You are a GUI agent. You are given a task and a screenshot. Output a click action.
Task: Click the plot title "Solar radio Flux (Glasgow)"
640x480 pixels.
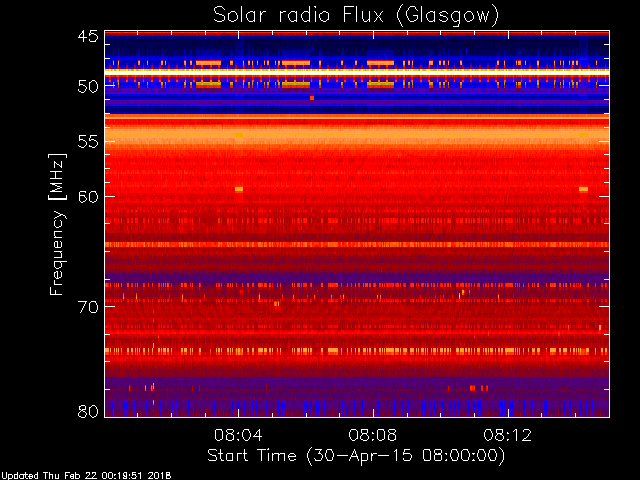[356, 16]
